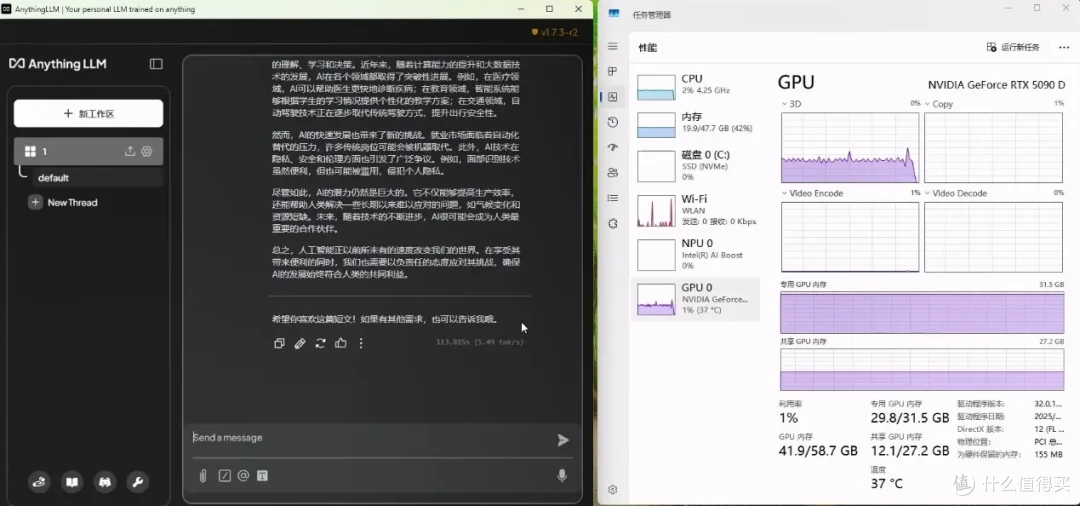Screen dimensions: 1080x506
Task: Click the NVIDIA GeForce RTX 5090 D label
Action: (x=996, y=85)
